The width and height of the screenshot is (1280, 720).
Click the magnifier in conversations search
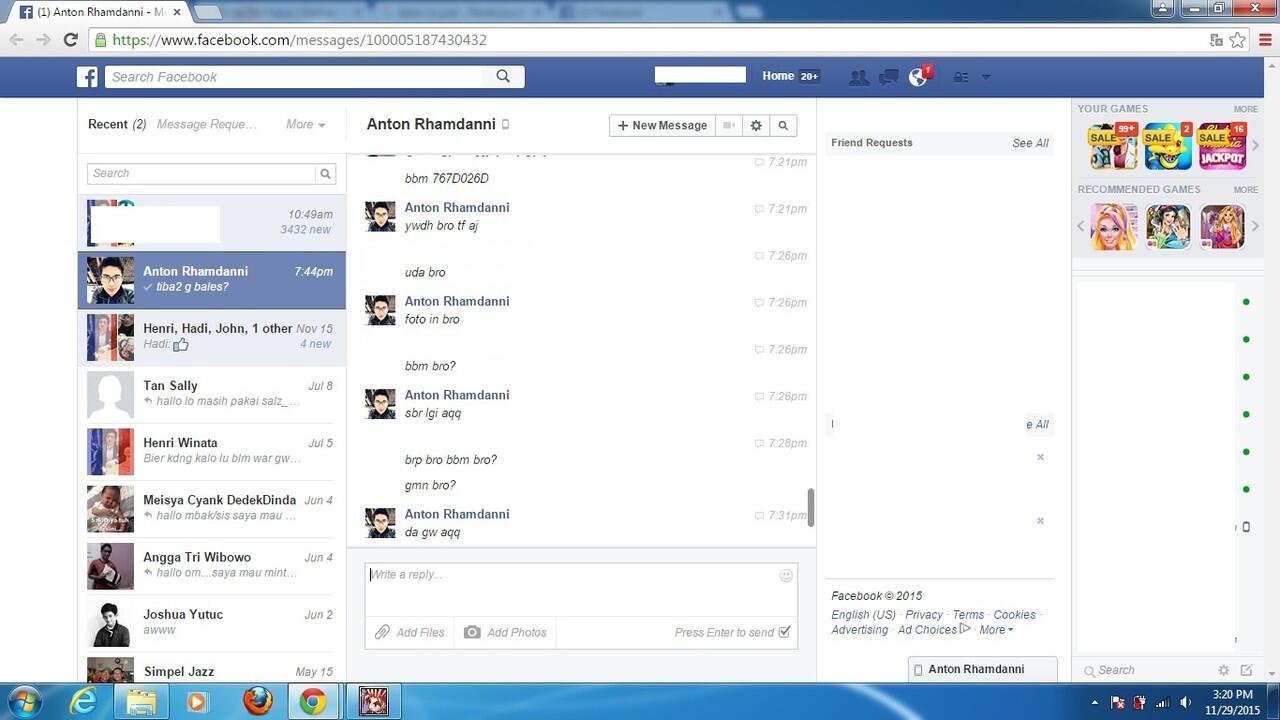tap(325, 173)
